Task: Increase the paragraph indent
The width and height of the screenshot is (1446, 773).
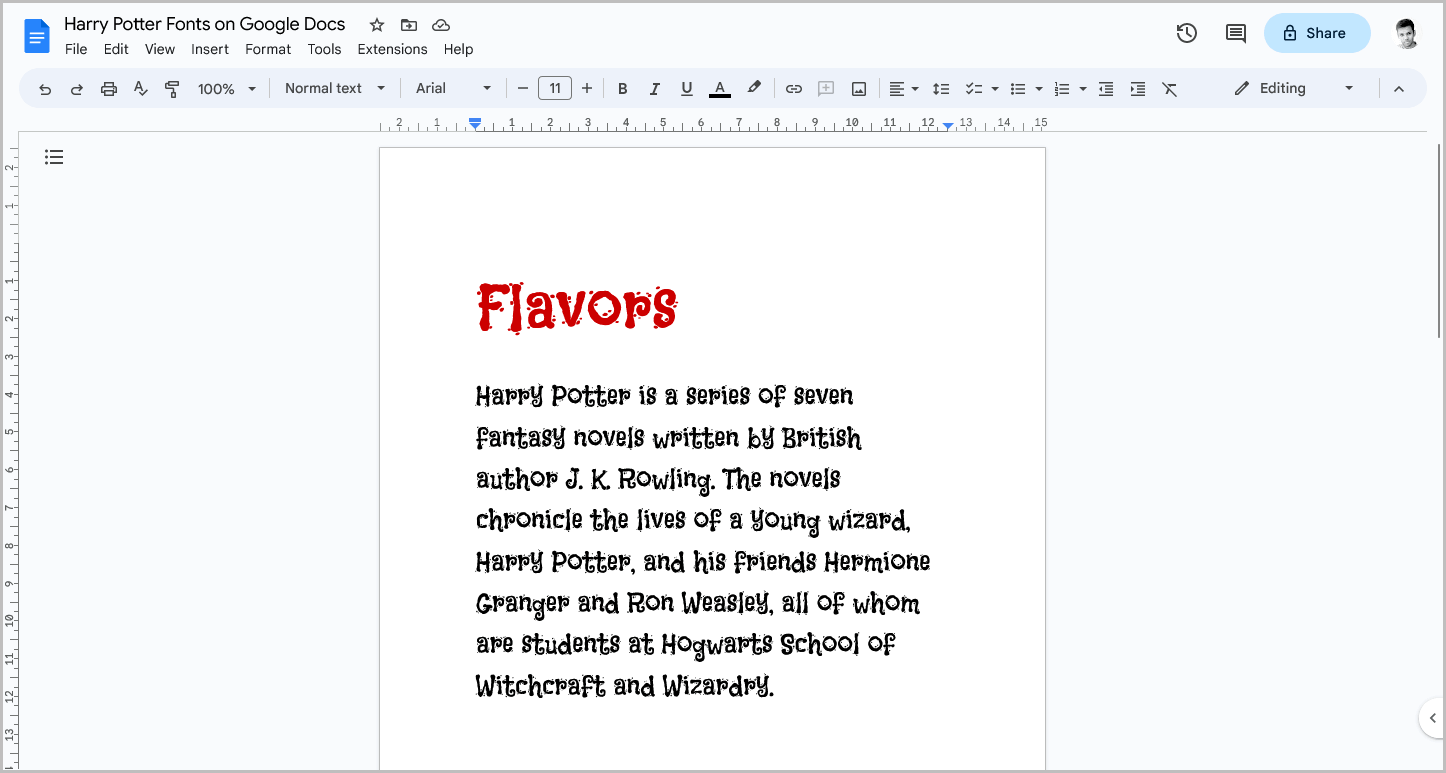Action: [x=1137, y=88]
